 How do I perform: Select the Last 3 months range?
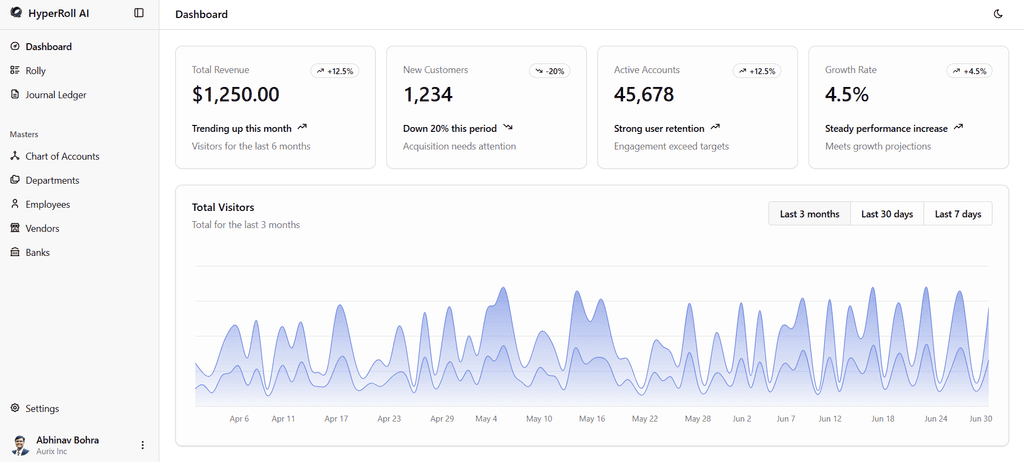pos(809,214)
